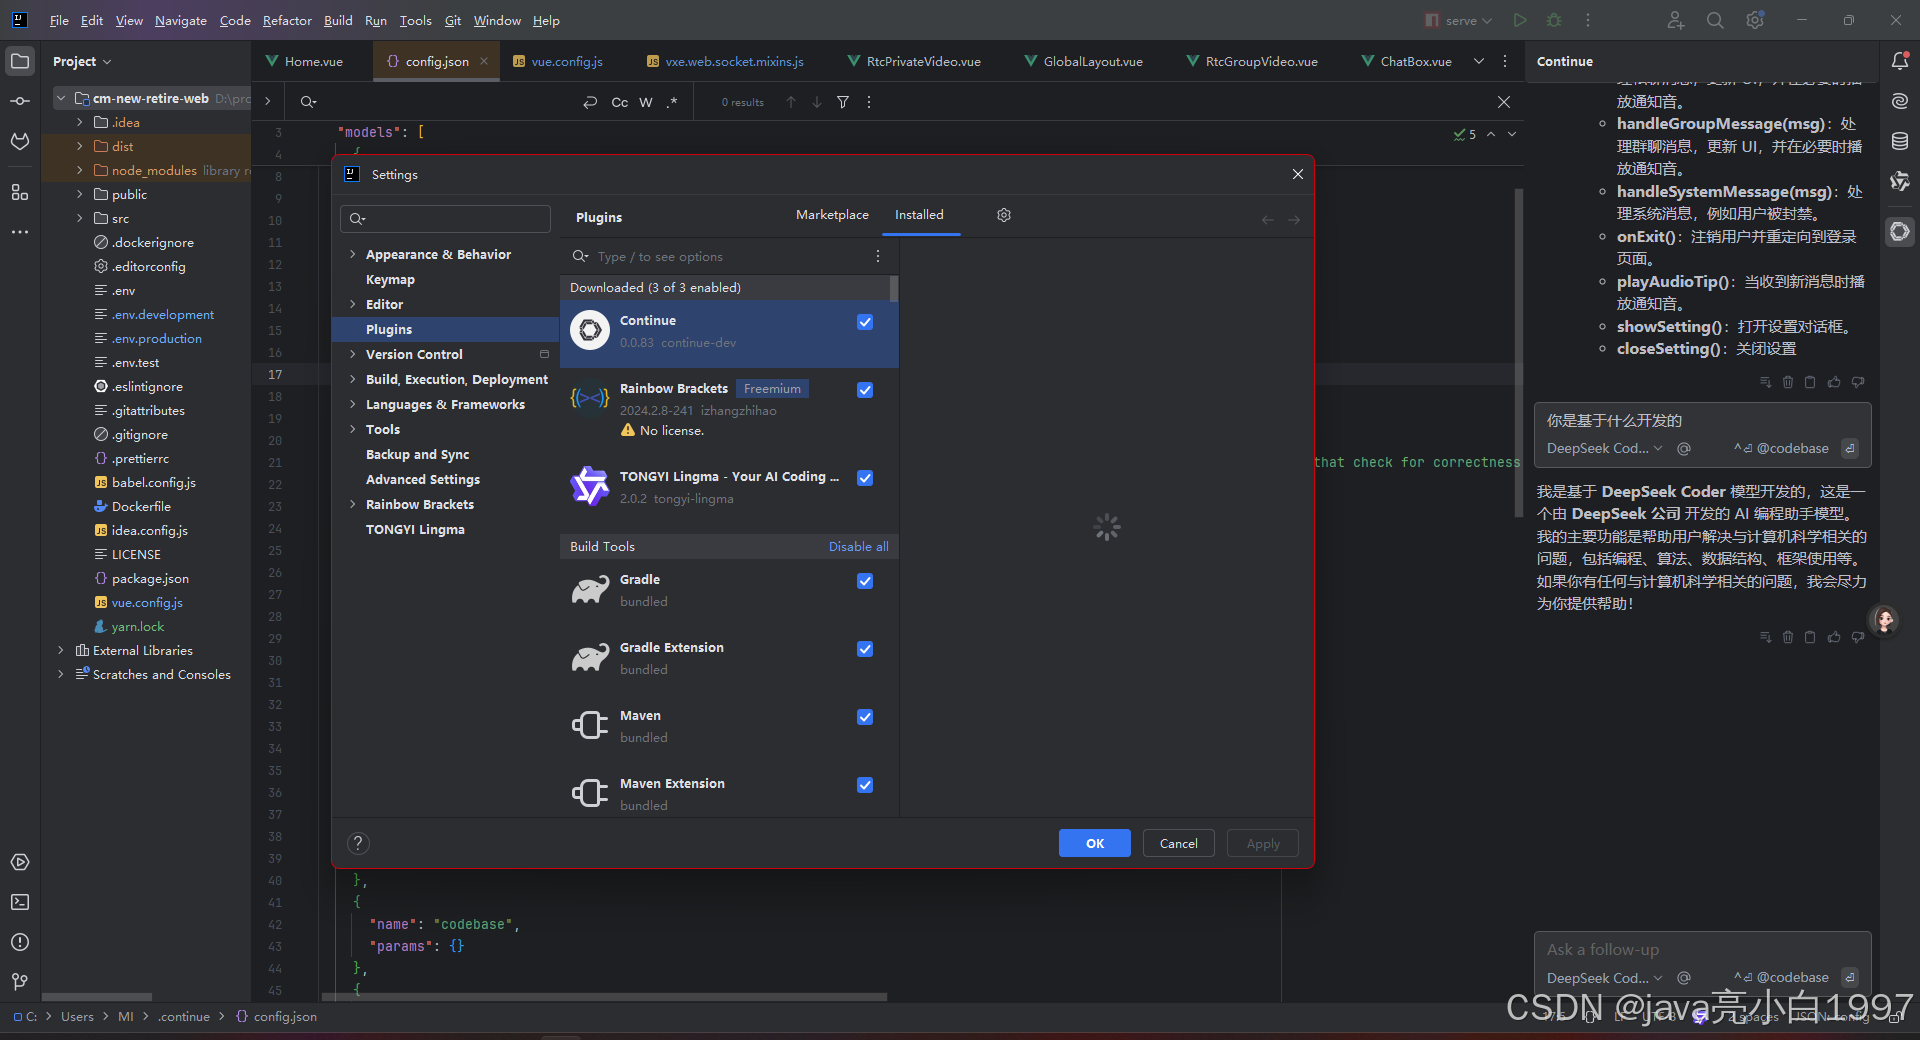Open the Problems tool window icon
Image resolution: width=1920 pixels, height=1040 pixels.
[20, 942]
